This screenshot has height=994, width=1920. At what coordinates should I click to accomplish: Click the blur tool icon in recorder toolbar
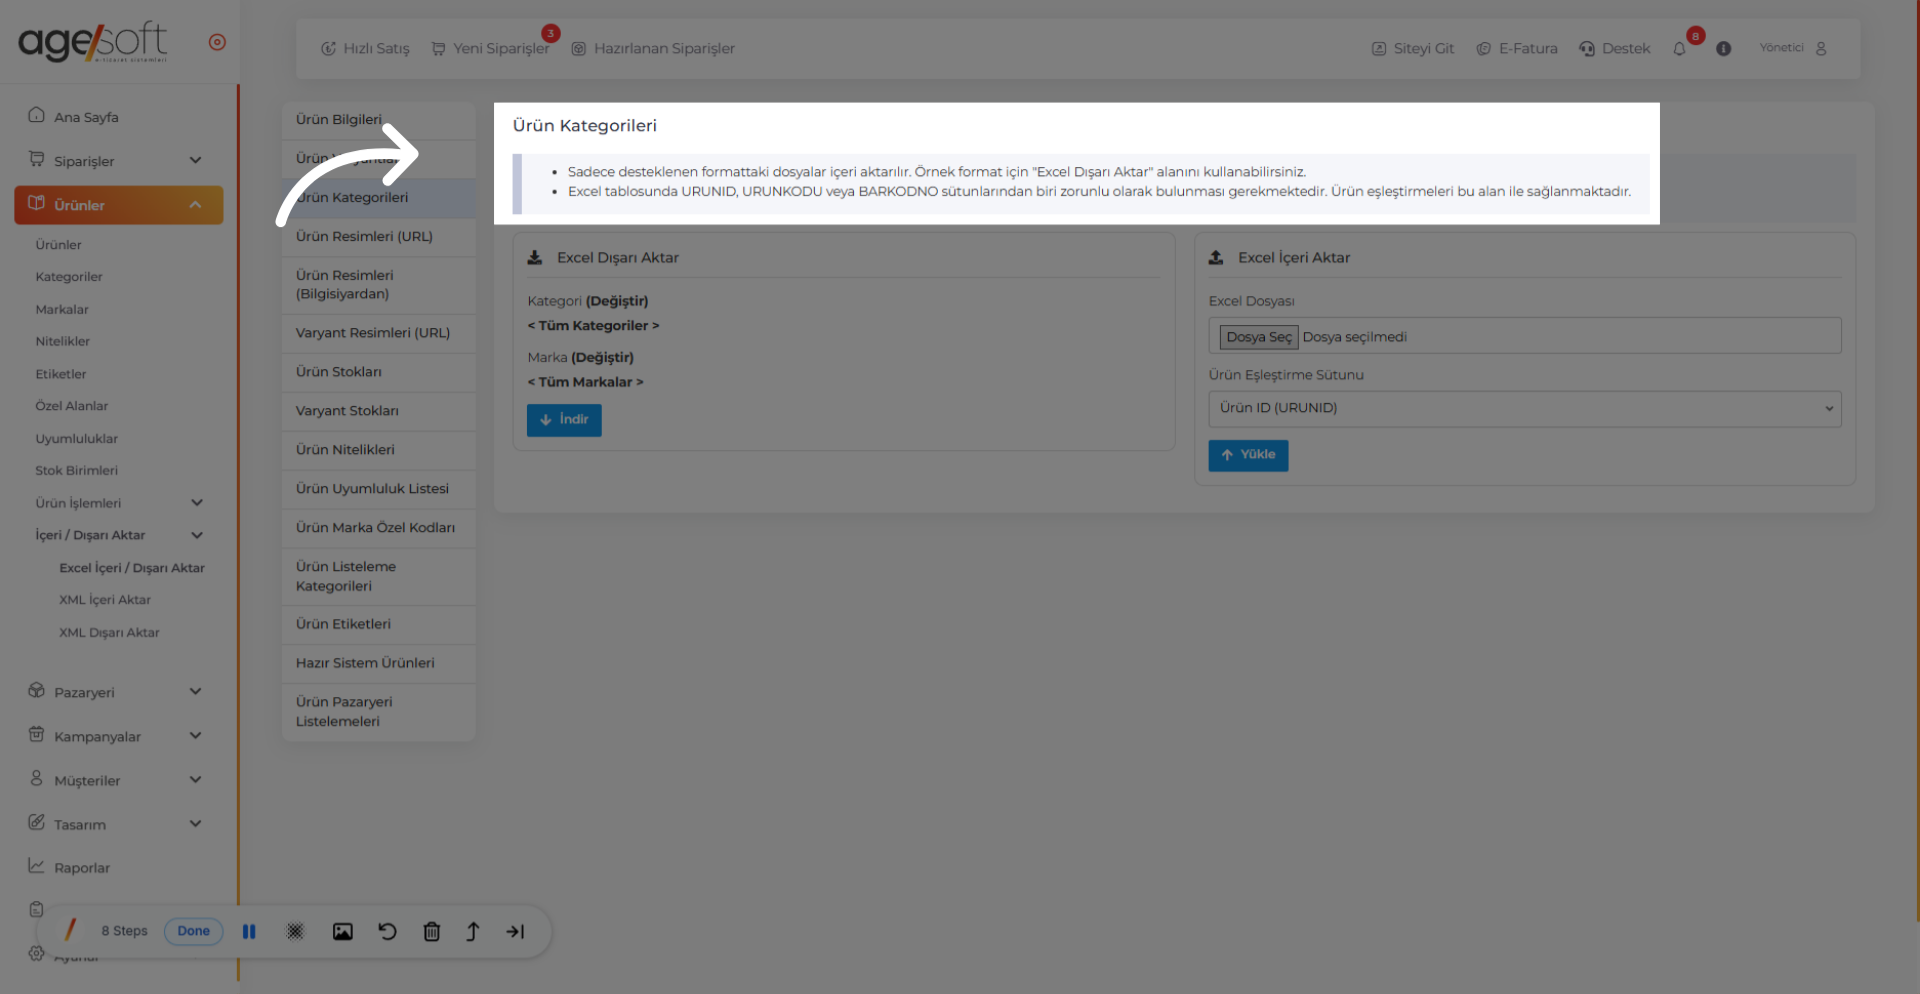pyautogui.click(x=295, y=931)
